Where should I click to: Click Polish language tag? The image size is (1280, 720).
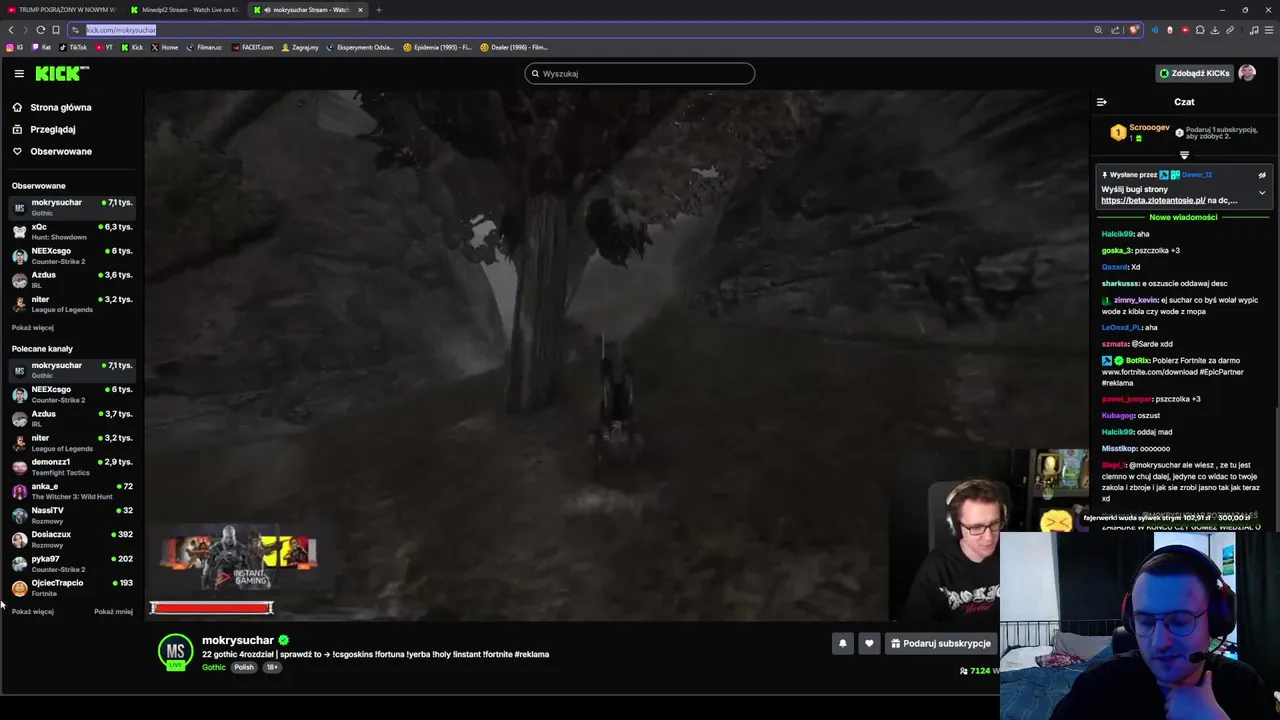pyautogui.click(x=244, y=667)
